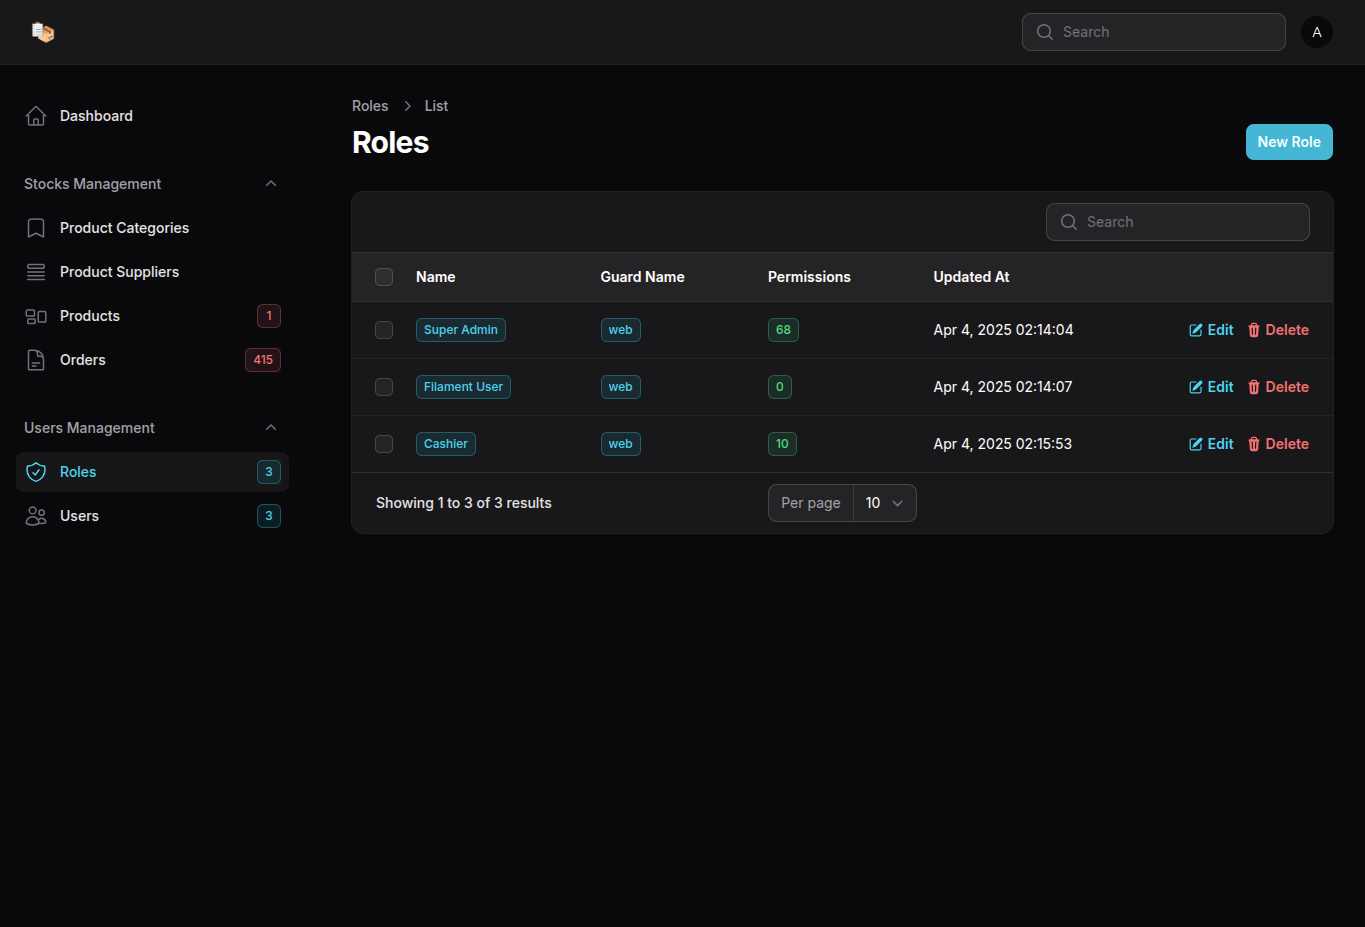Delete the Cashier role
Screen dimensions: 1365x927
(1278, 444)
